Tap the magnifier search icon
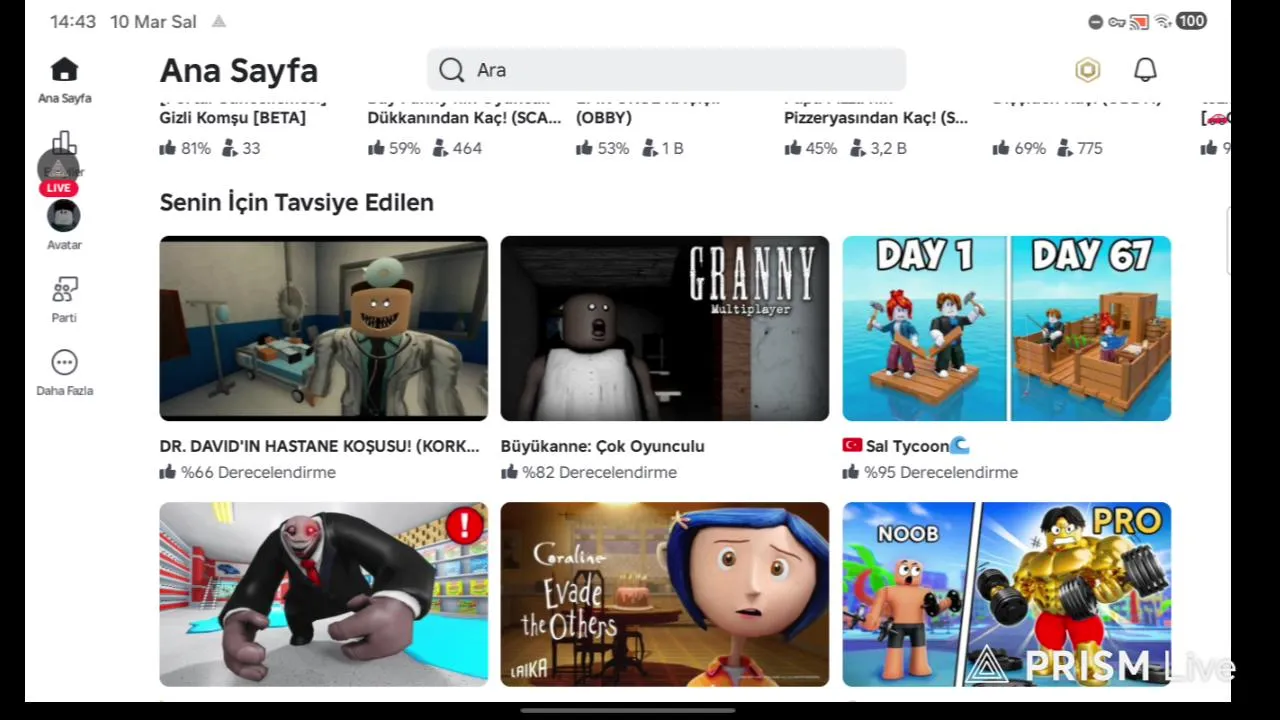This screenshot has width=1280, height=720. pos(451,70)
